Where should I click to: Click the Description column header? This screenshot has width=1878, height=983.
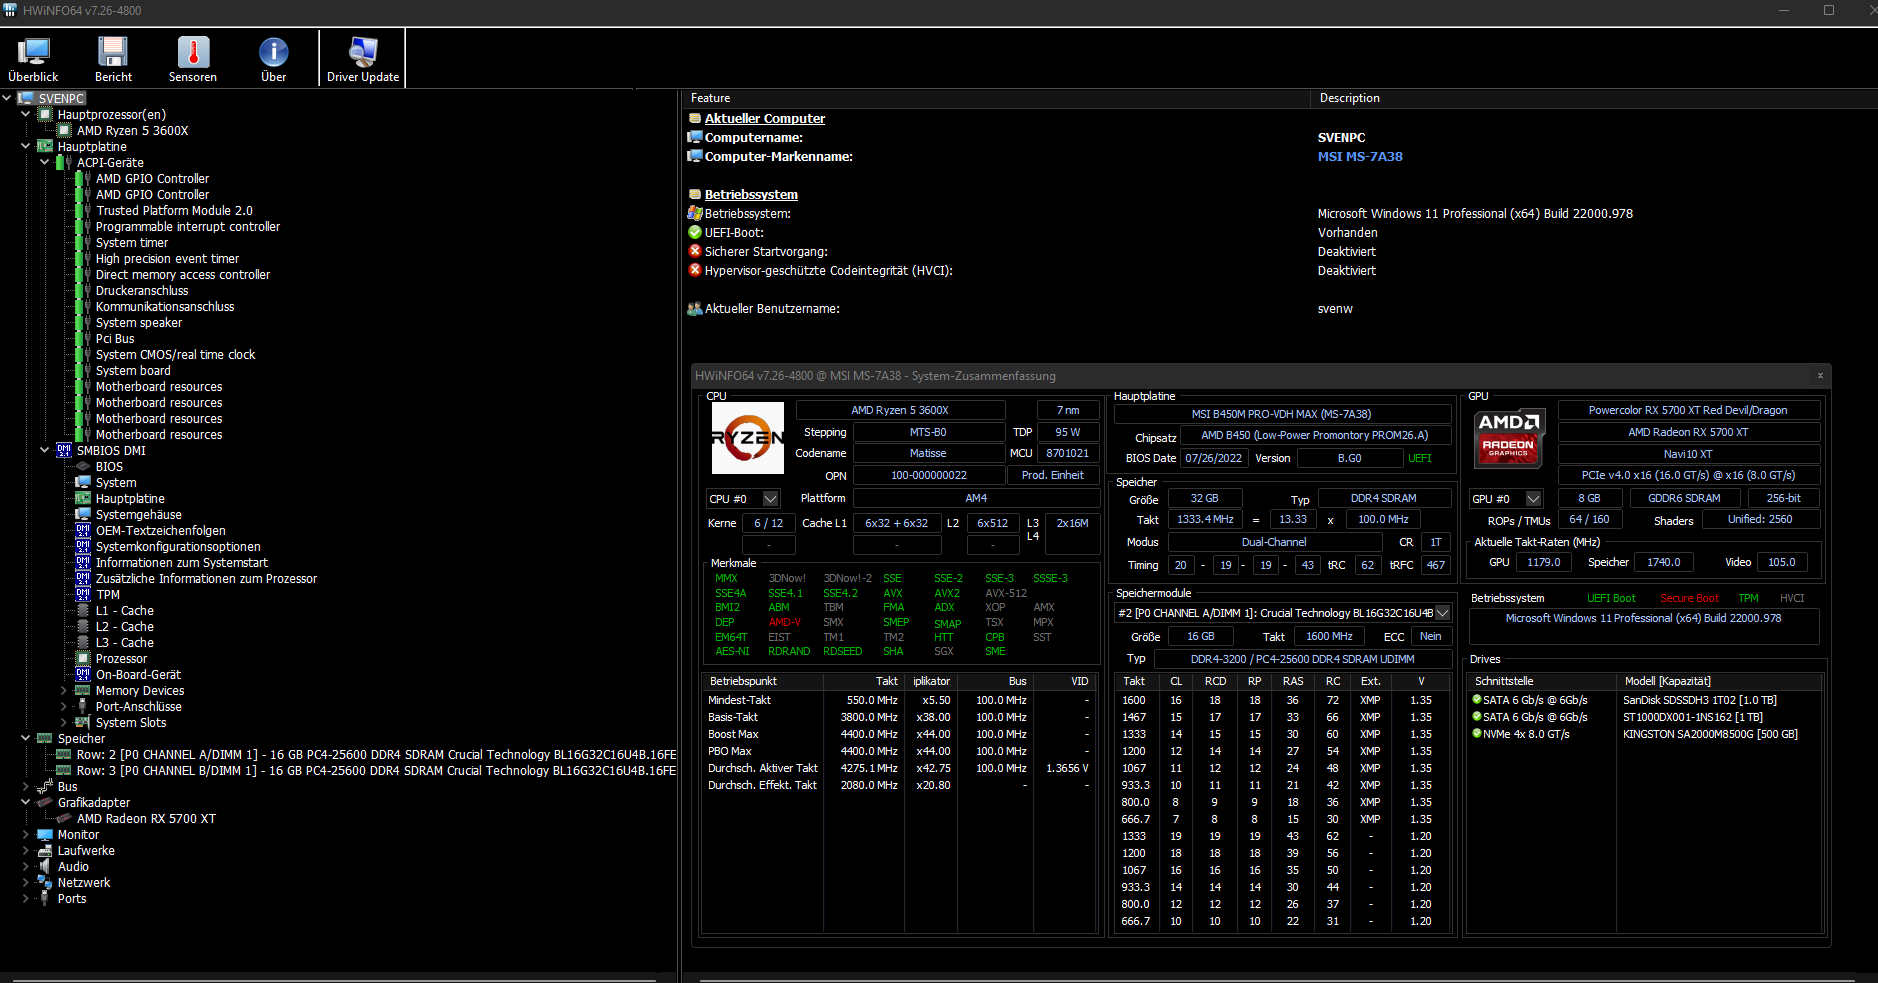(1594, 98)
